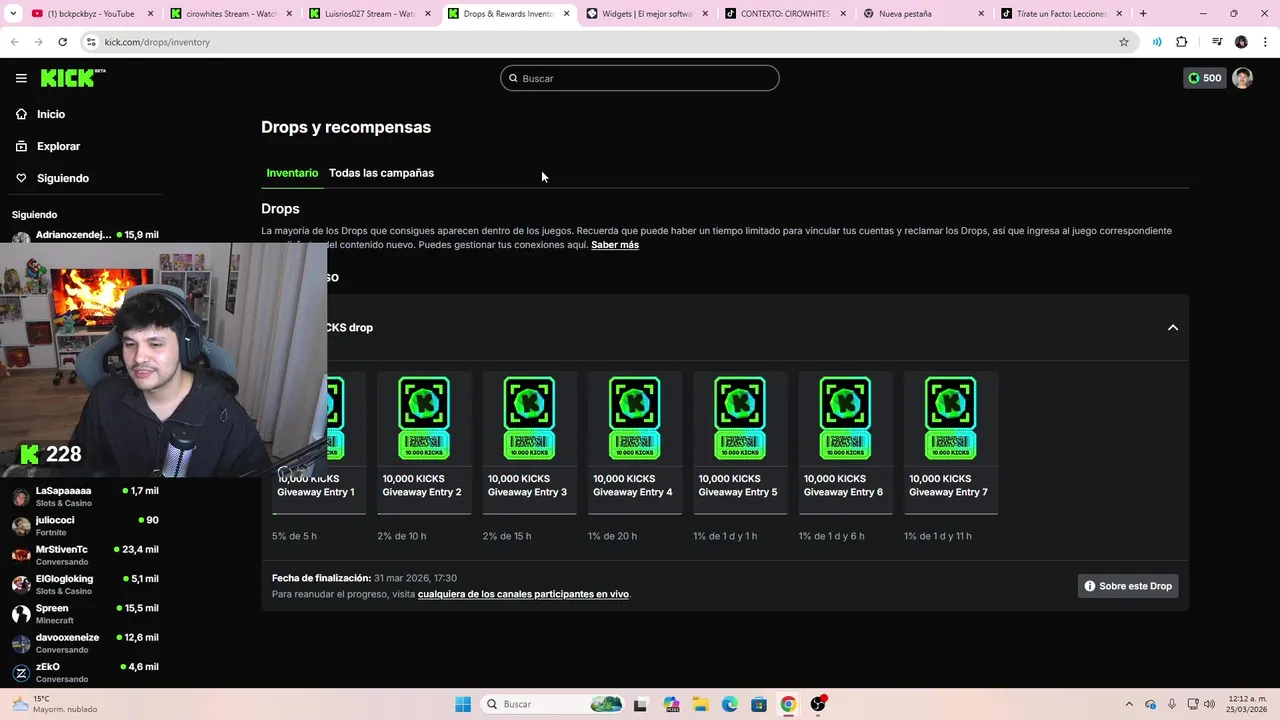Switch to Todas las campañas tab
The height and width of the screenshot is (720, 1280).
tap(381, 173)
